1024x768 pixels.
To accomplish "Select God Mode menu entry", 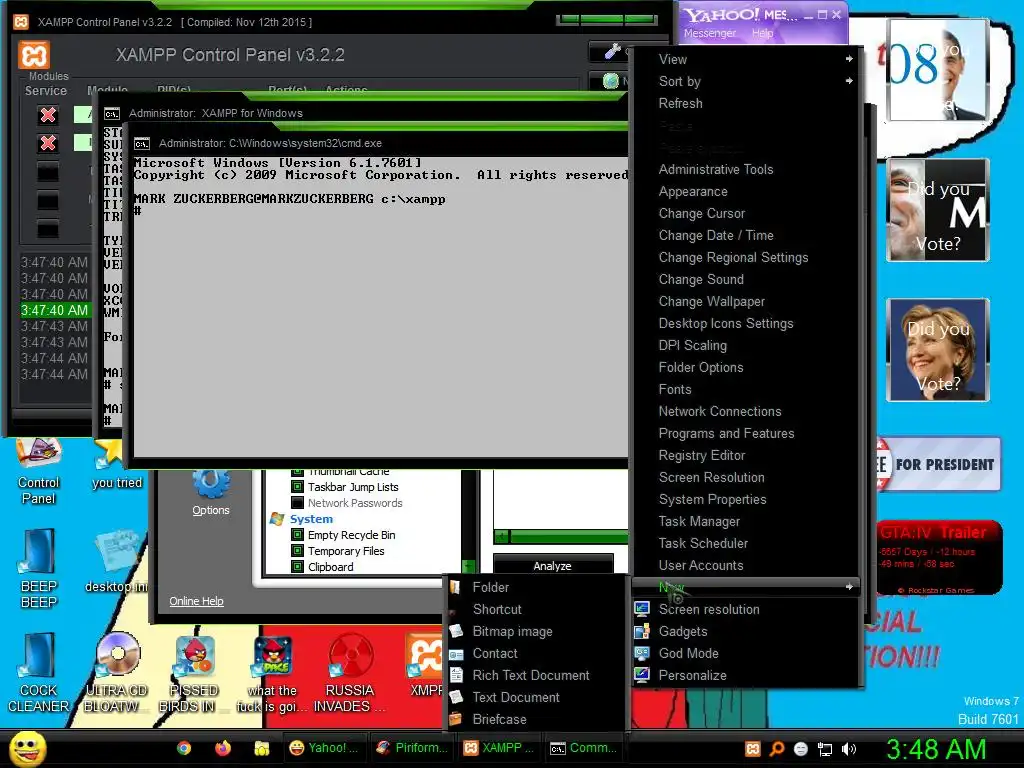I will [688, 653].
